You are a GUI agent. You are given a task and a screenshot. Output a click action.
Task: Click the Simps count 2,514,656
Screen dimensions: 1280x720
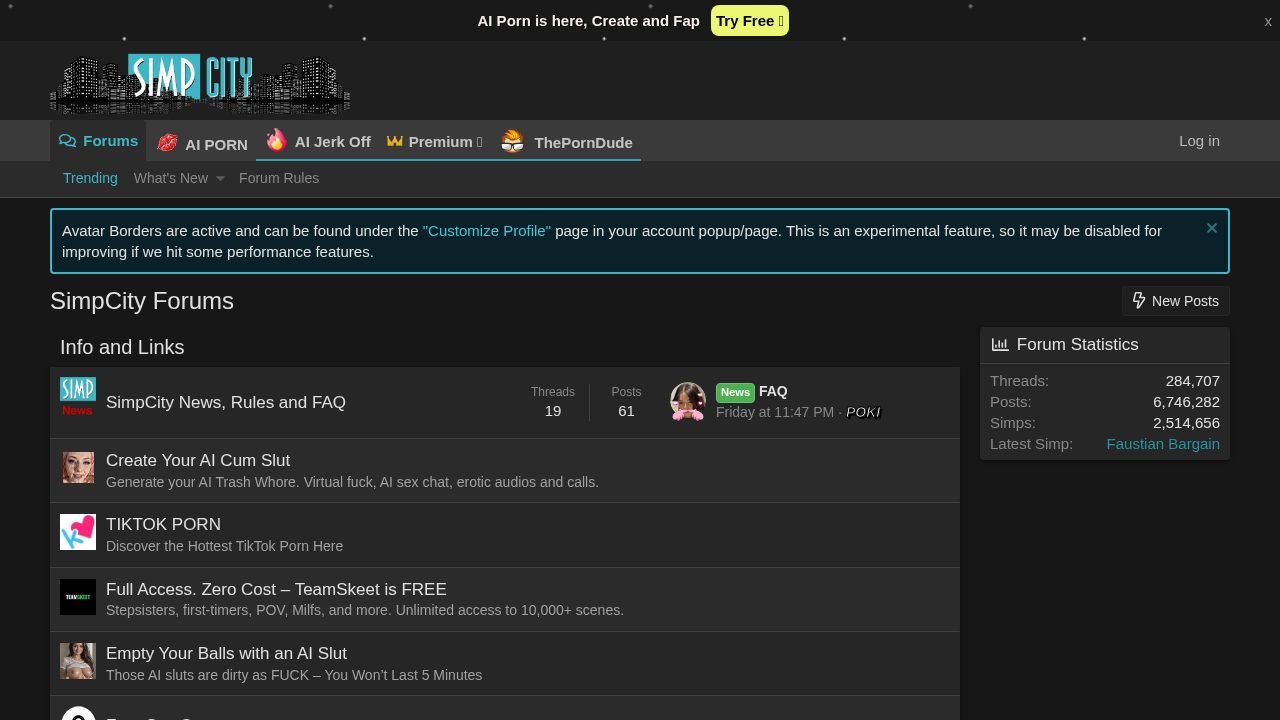pos(1186,423)
